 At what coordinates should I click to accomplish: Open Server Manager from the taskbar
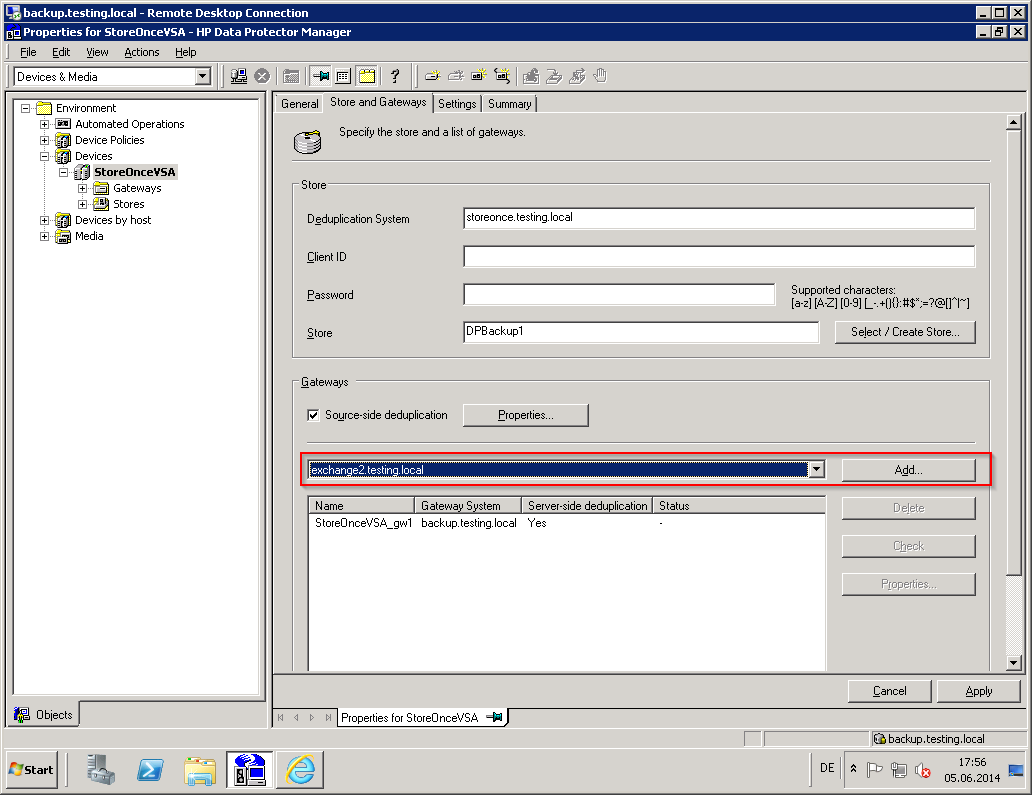pyautogui.click(x=101, y=769)
